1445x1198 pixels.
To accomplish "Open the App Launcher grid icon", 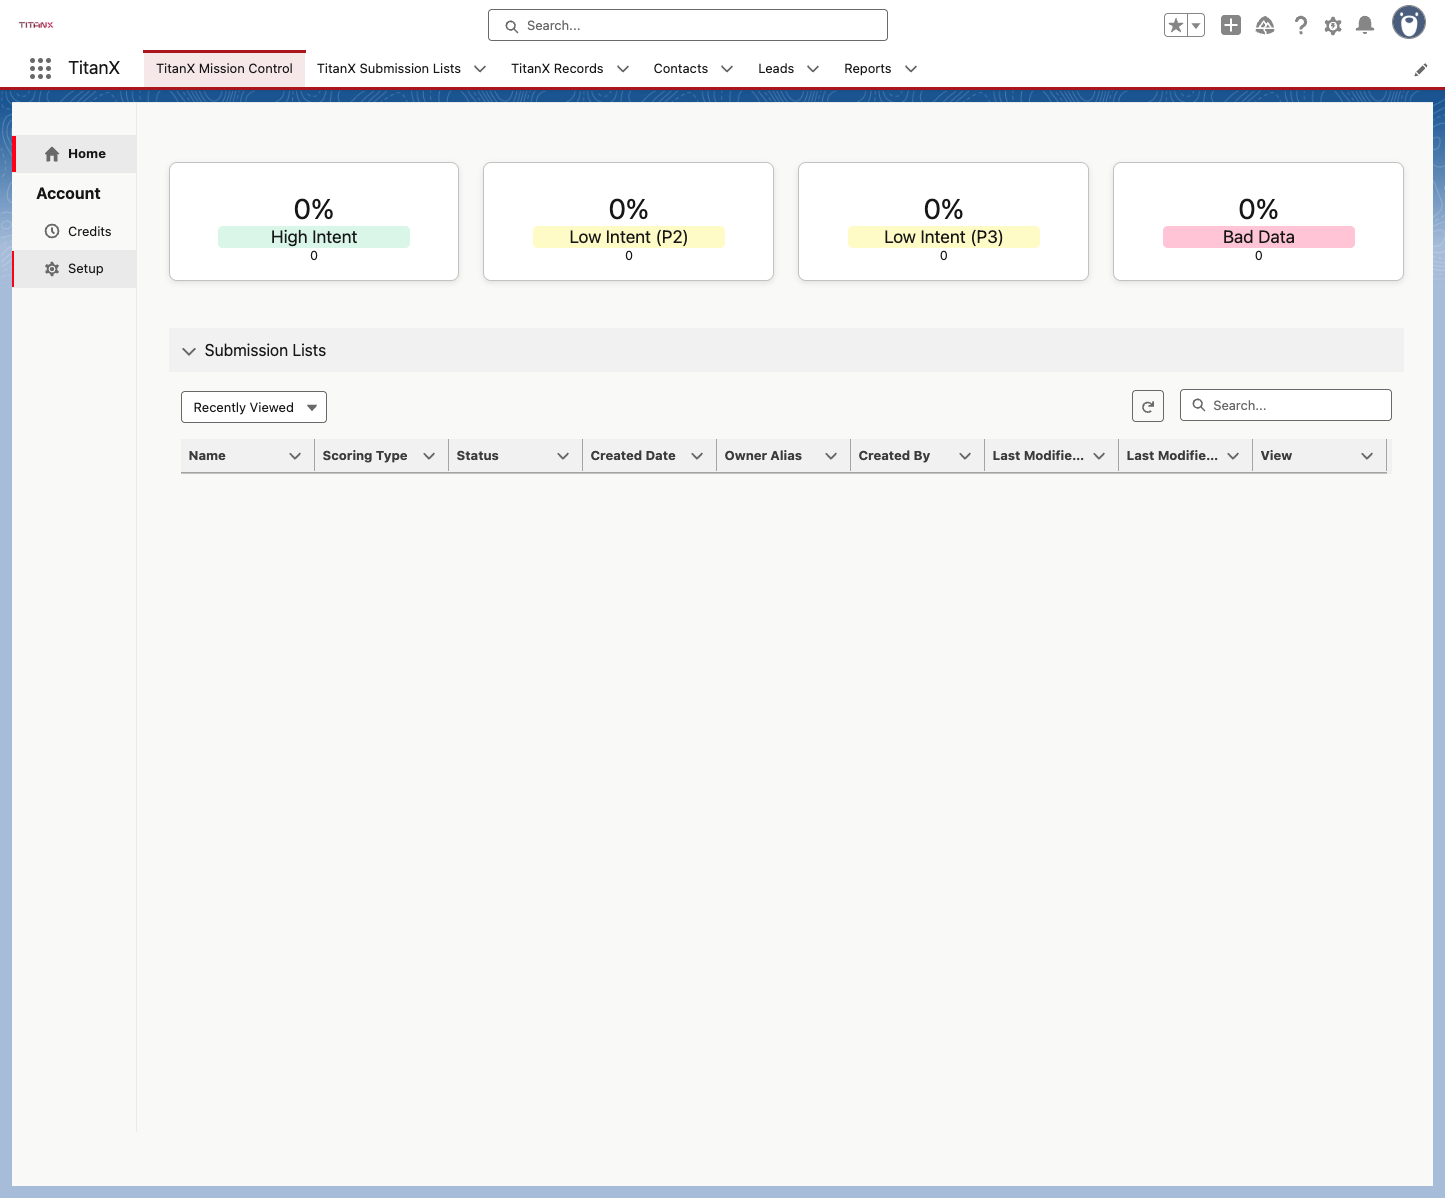I will point(40,68).
